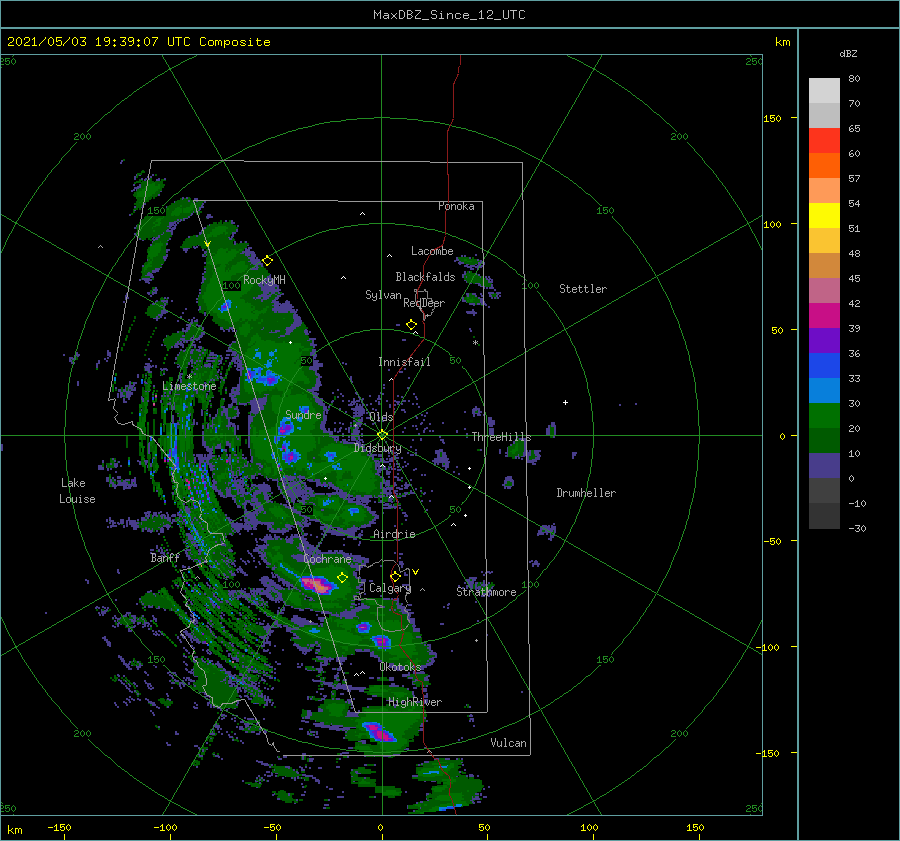Click the Blackfalds label

425,277
